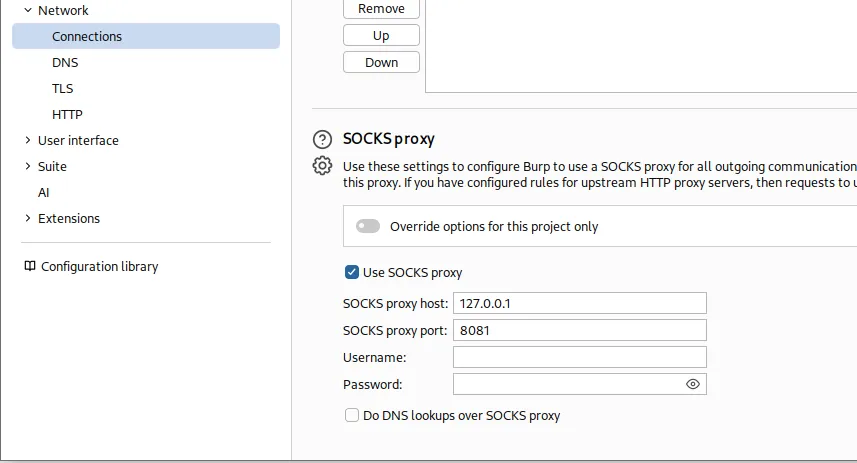Screen dimensions: 857x463
Task: Click the 'SOCKS proxy port:' label
Action: (x=395, y=331)
